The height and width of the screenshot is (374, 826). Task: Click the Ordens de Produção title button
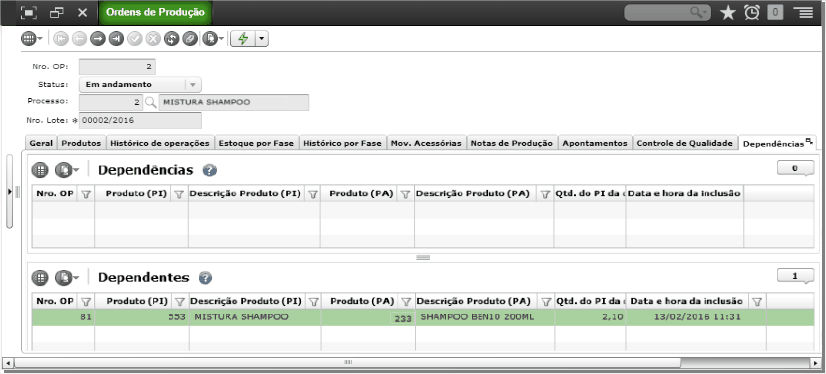(x=155, y=13)
